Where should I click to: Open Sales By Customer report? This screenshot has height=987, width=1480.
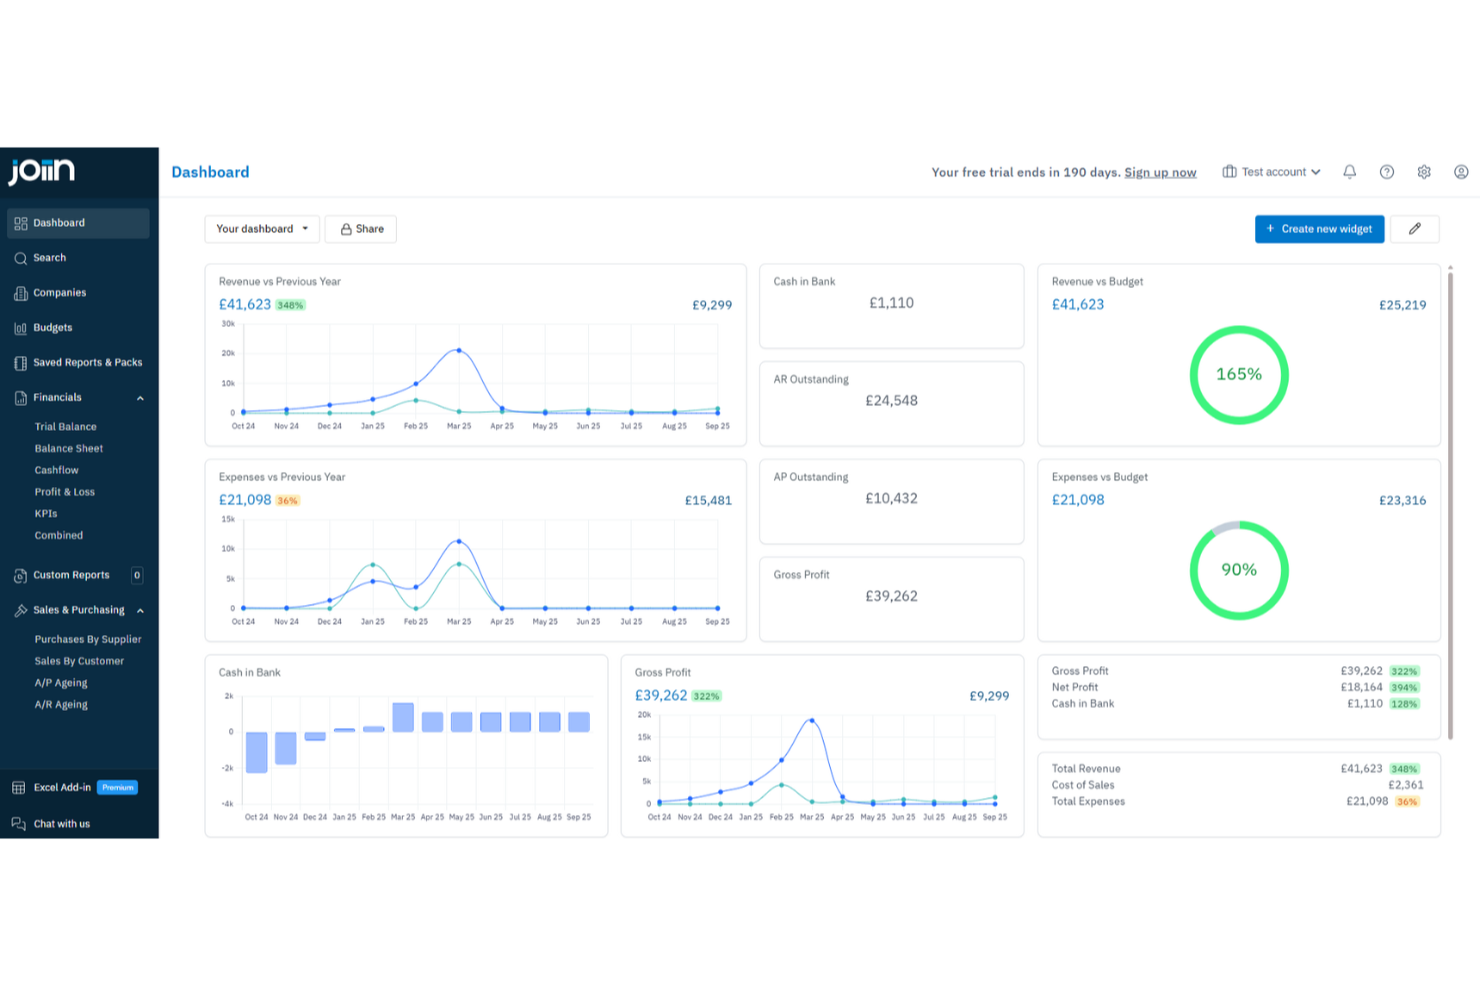click(79, 660)
